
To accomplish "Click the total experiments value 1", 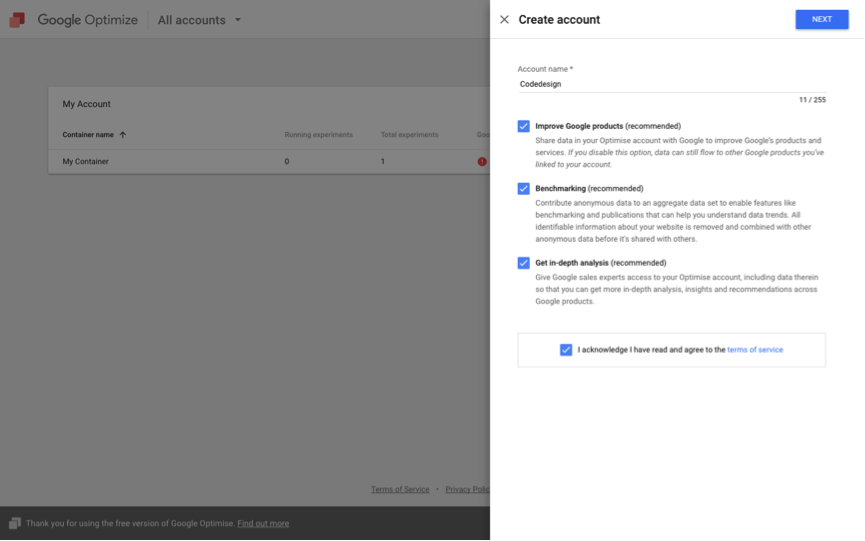I will [382, 162].
